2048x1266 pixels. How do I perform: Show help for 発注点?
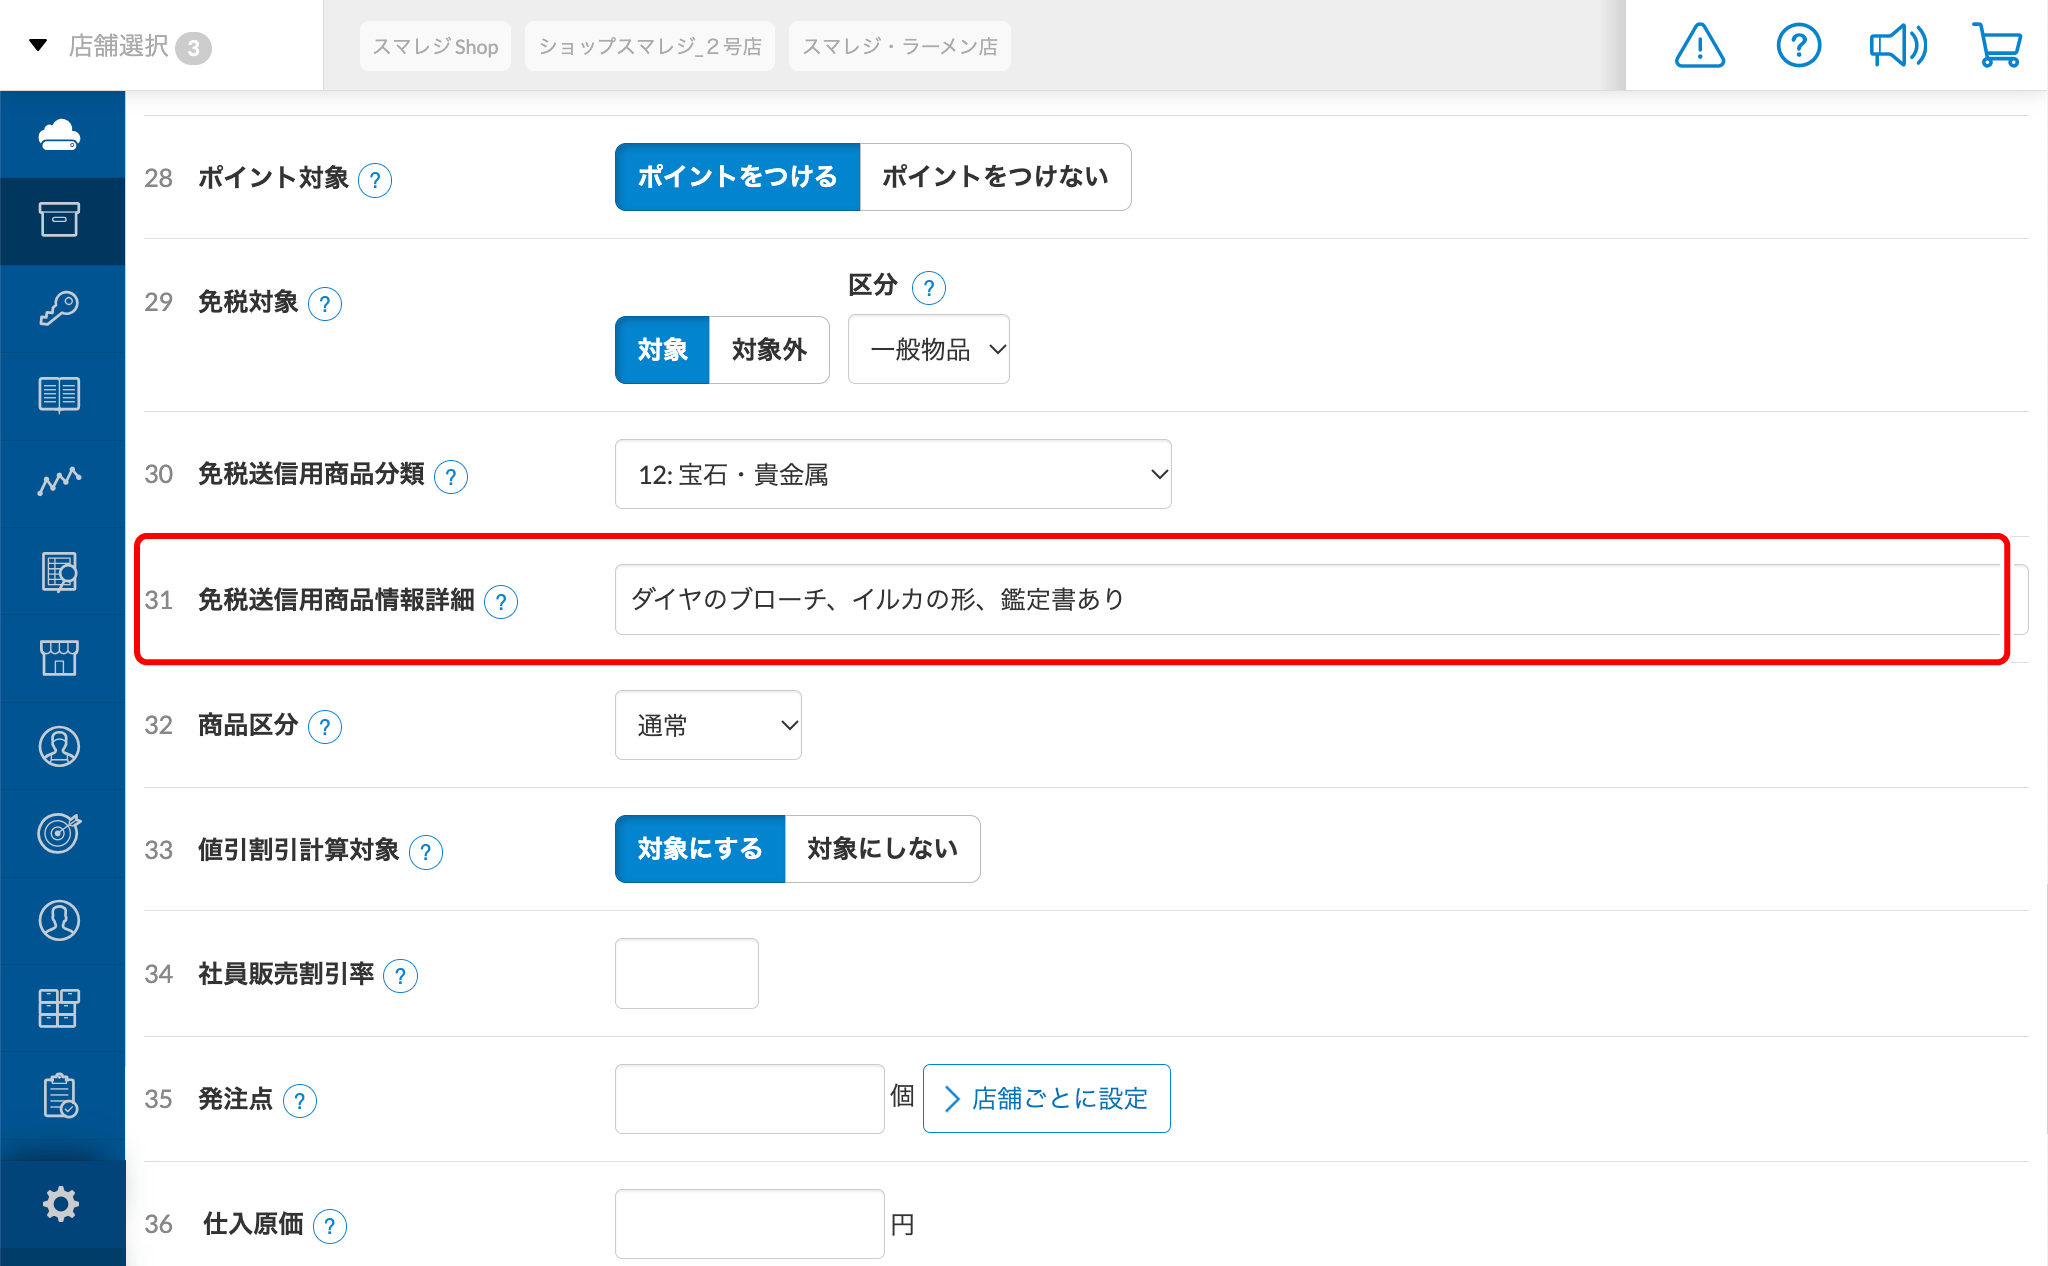[300, 1101]
